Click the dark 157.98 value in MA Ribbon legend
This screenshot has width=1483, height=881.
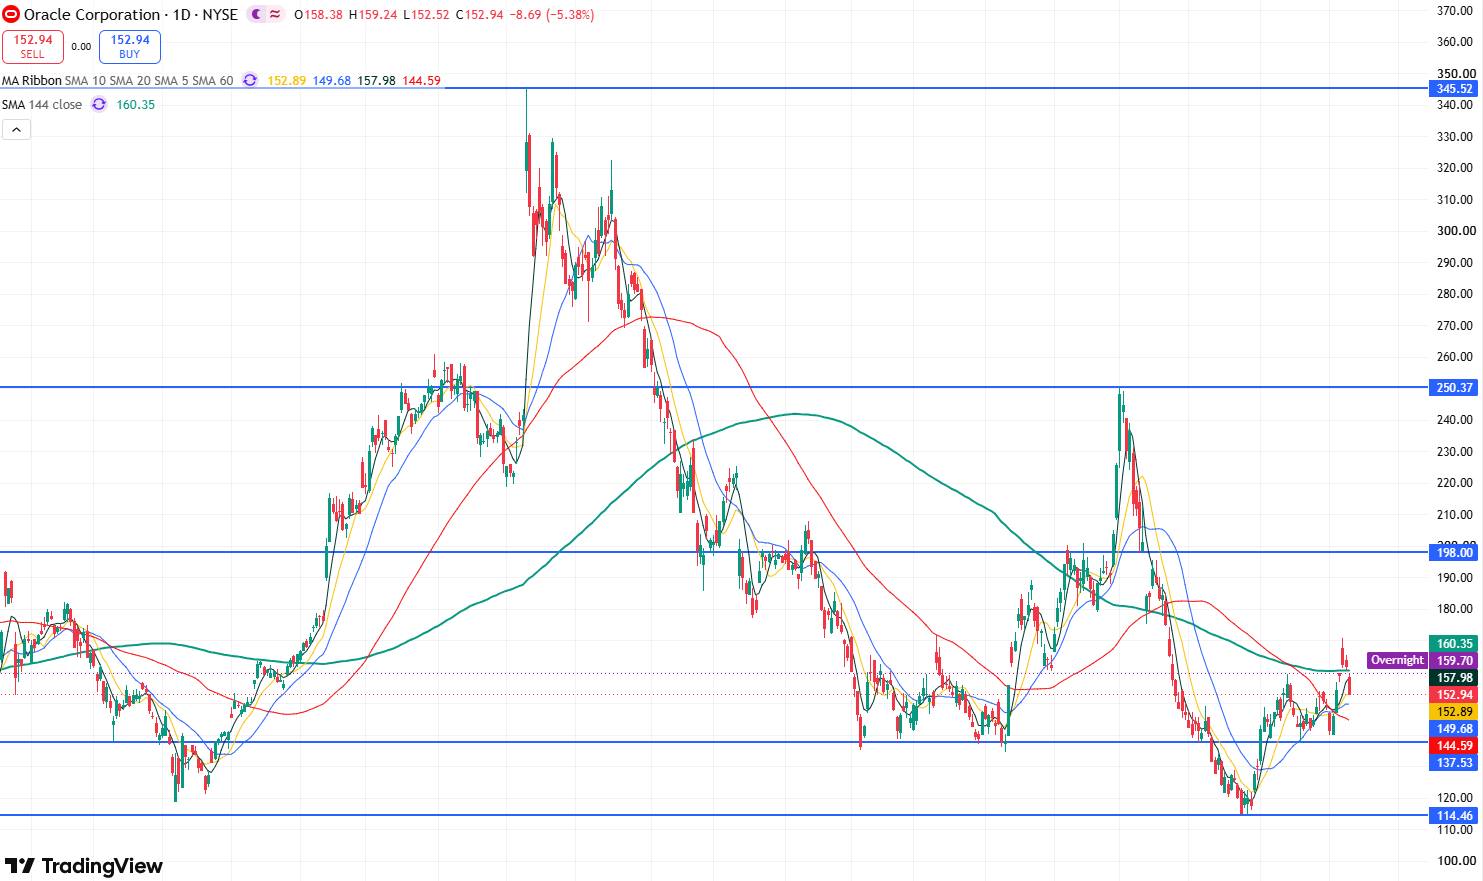pyautogui.click(x=377, y=81)
